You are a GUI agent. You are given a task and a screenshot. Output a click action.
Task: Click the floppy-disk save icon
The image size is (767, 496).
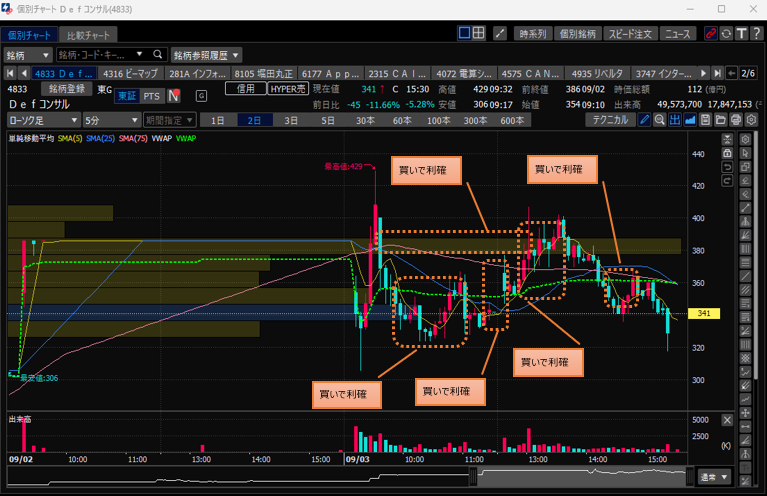click(706, 120)
